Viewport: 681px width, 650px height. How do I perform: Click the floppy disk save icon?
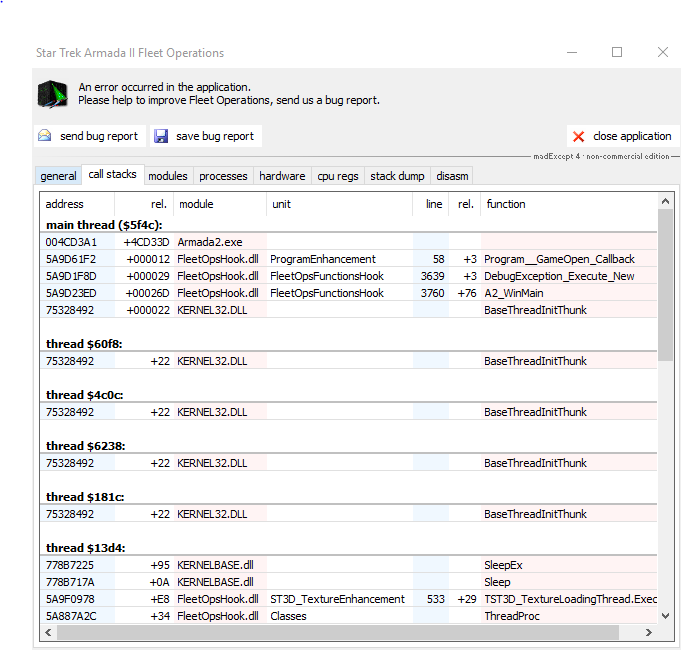[161, 136]
